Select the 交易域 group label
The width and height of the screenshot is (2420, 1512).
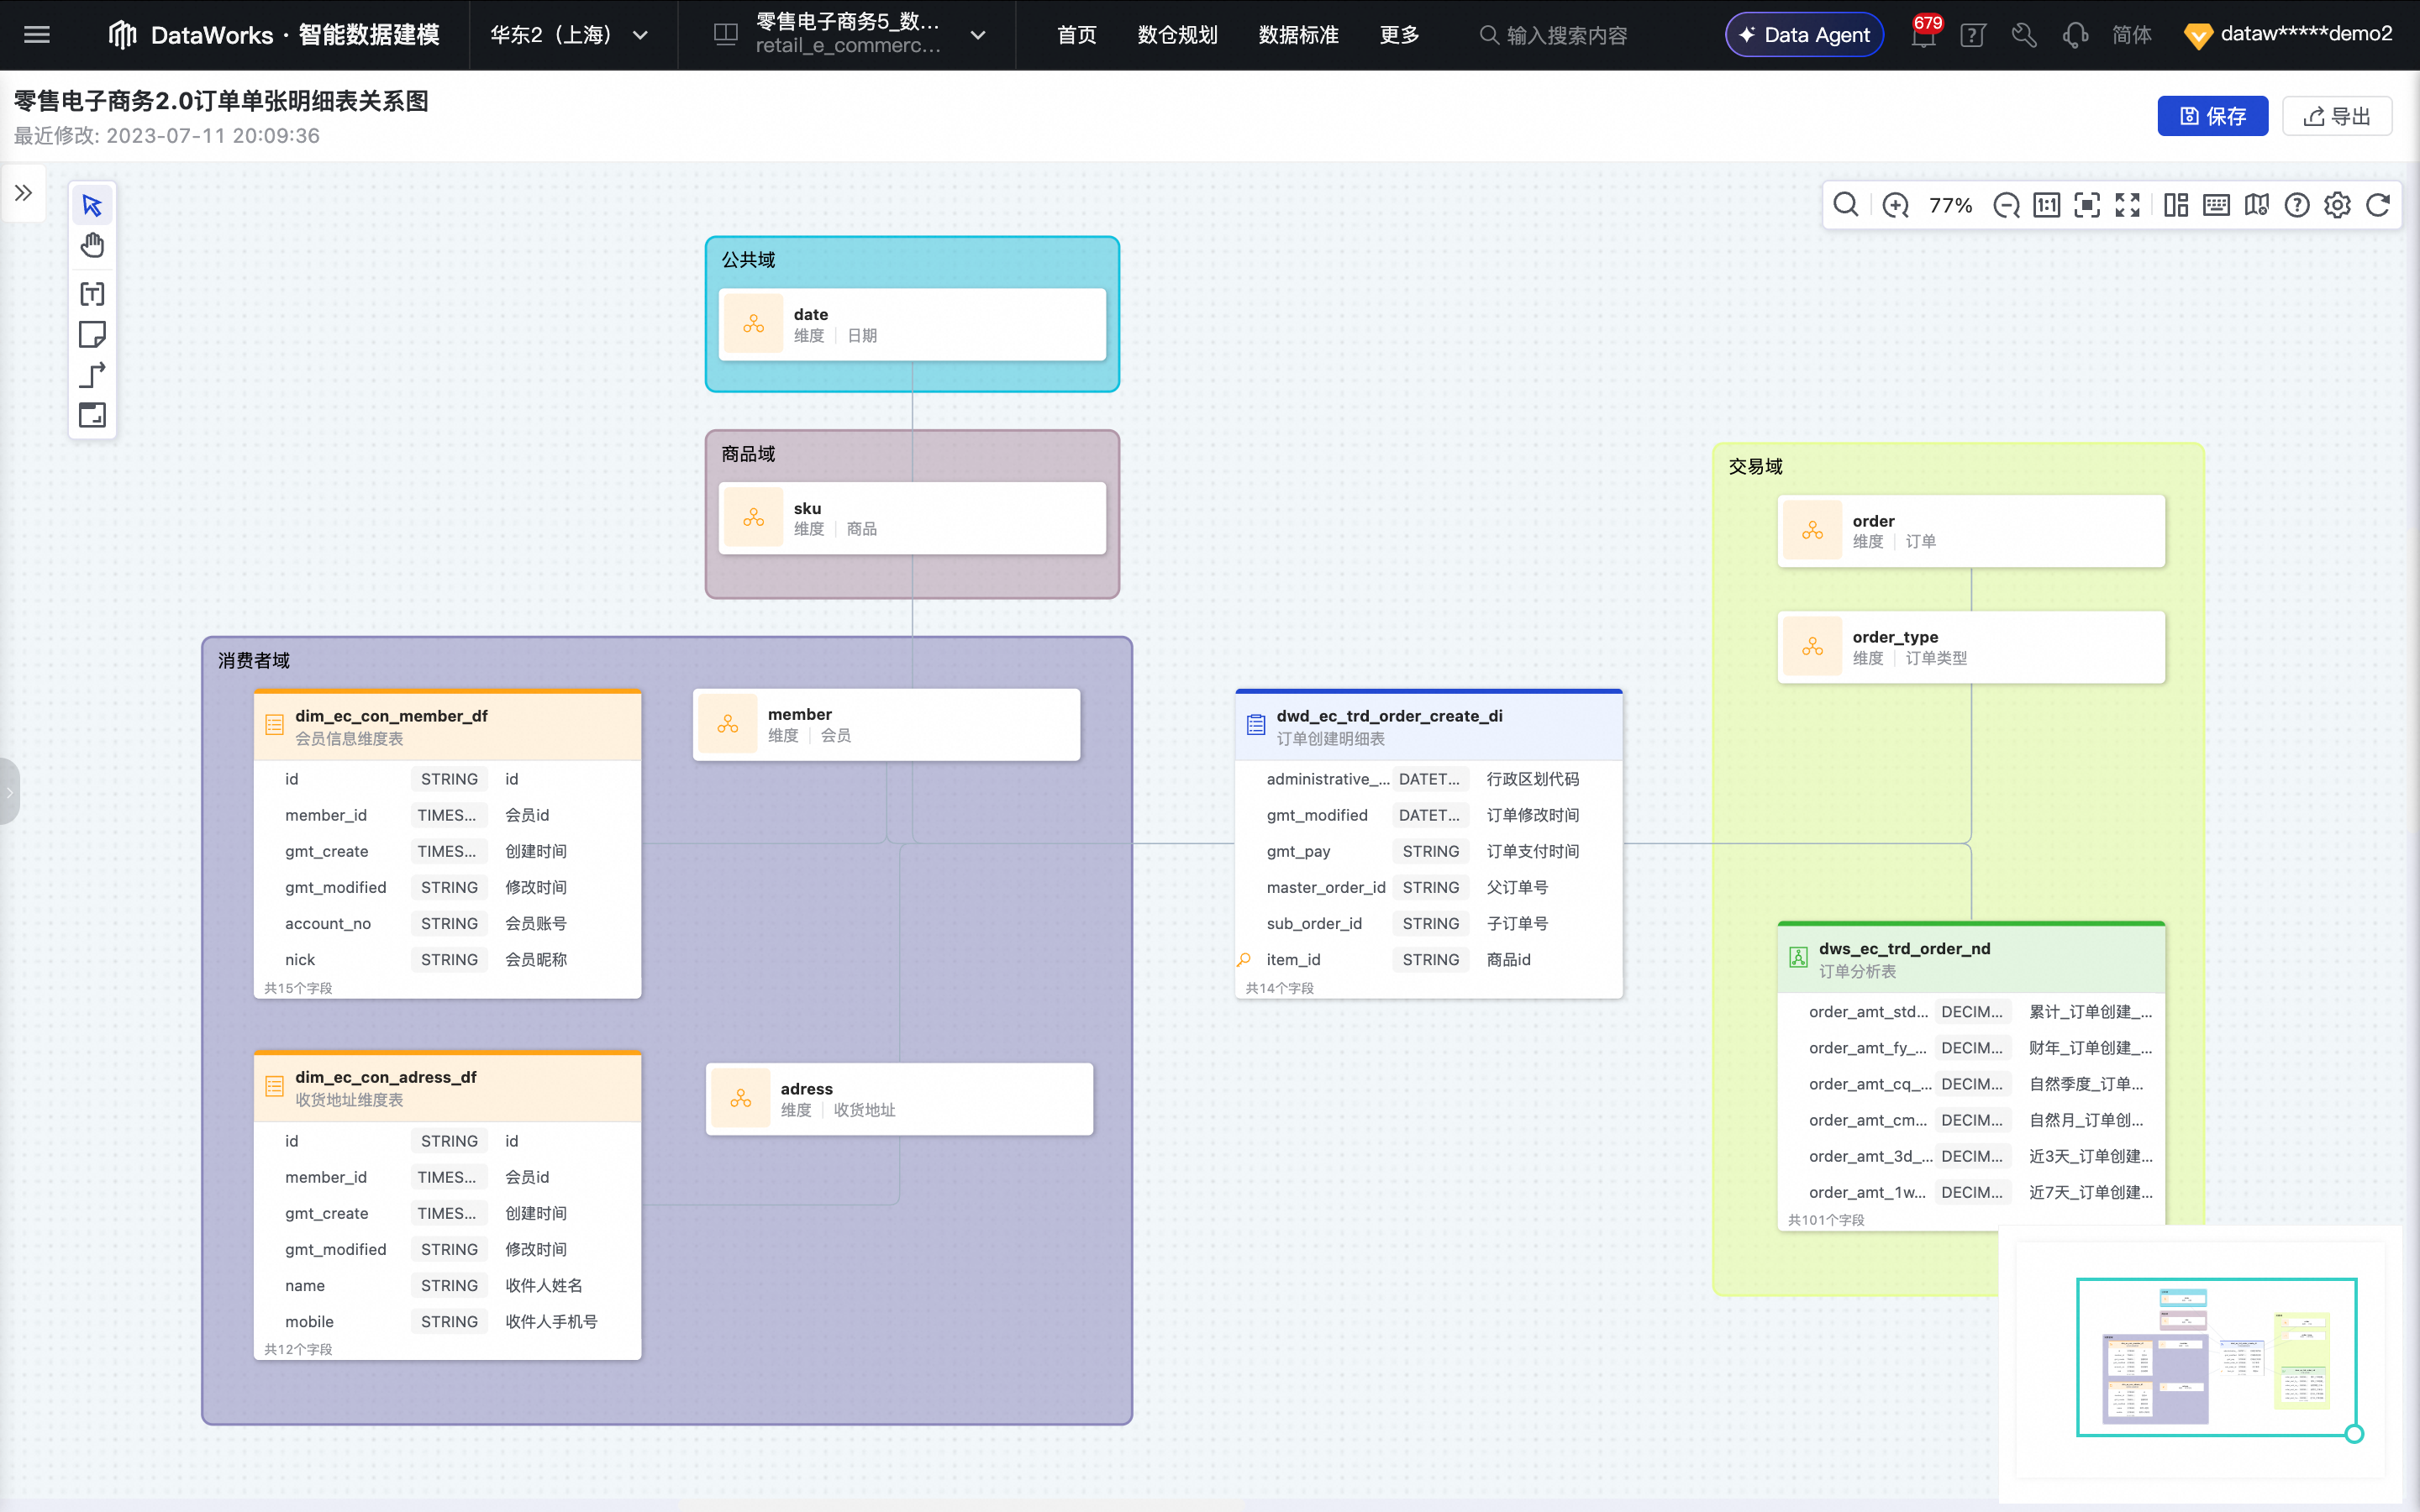(x=1755, y=466)
